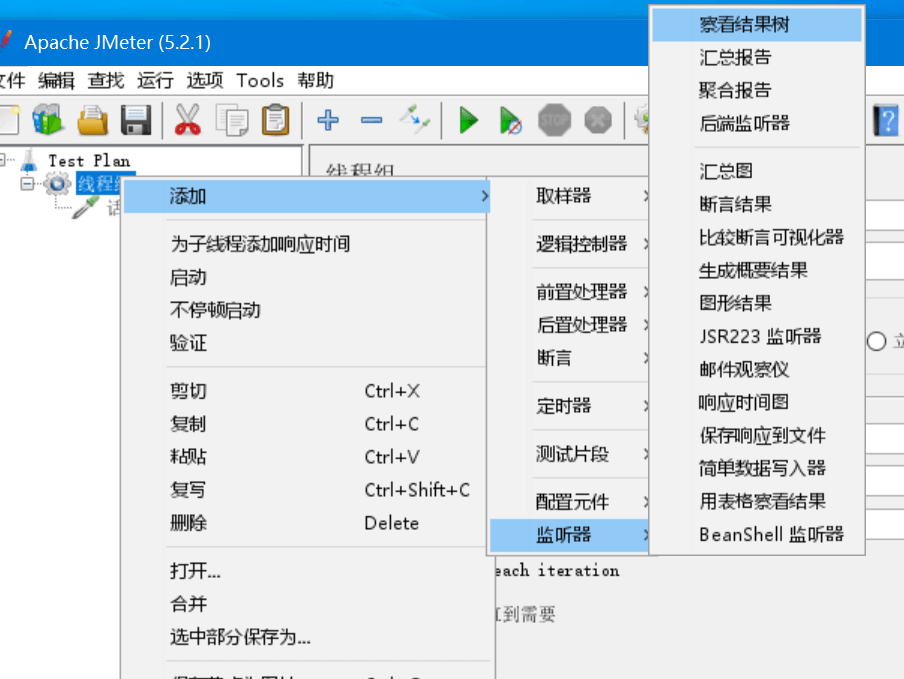Start the test with green play icon
This screenshot has height=679, width=904.
468,120
